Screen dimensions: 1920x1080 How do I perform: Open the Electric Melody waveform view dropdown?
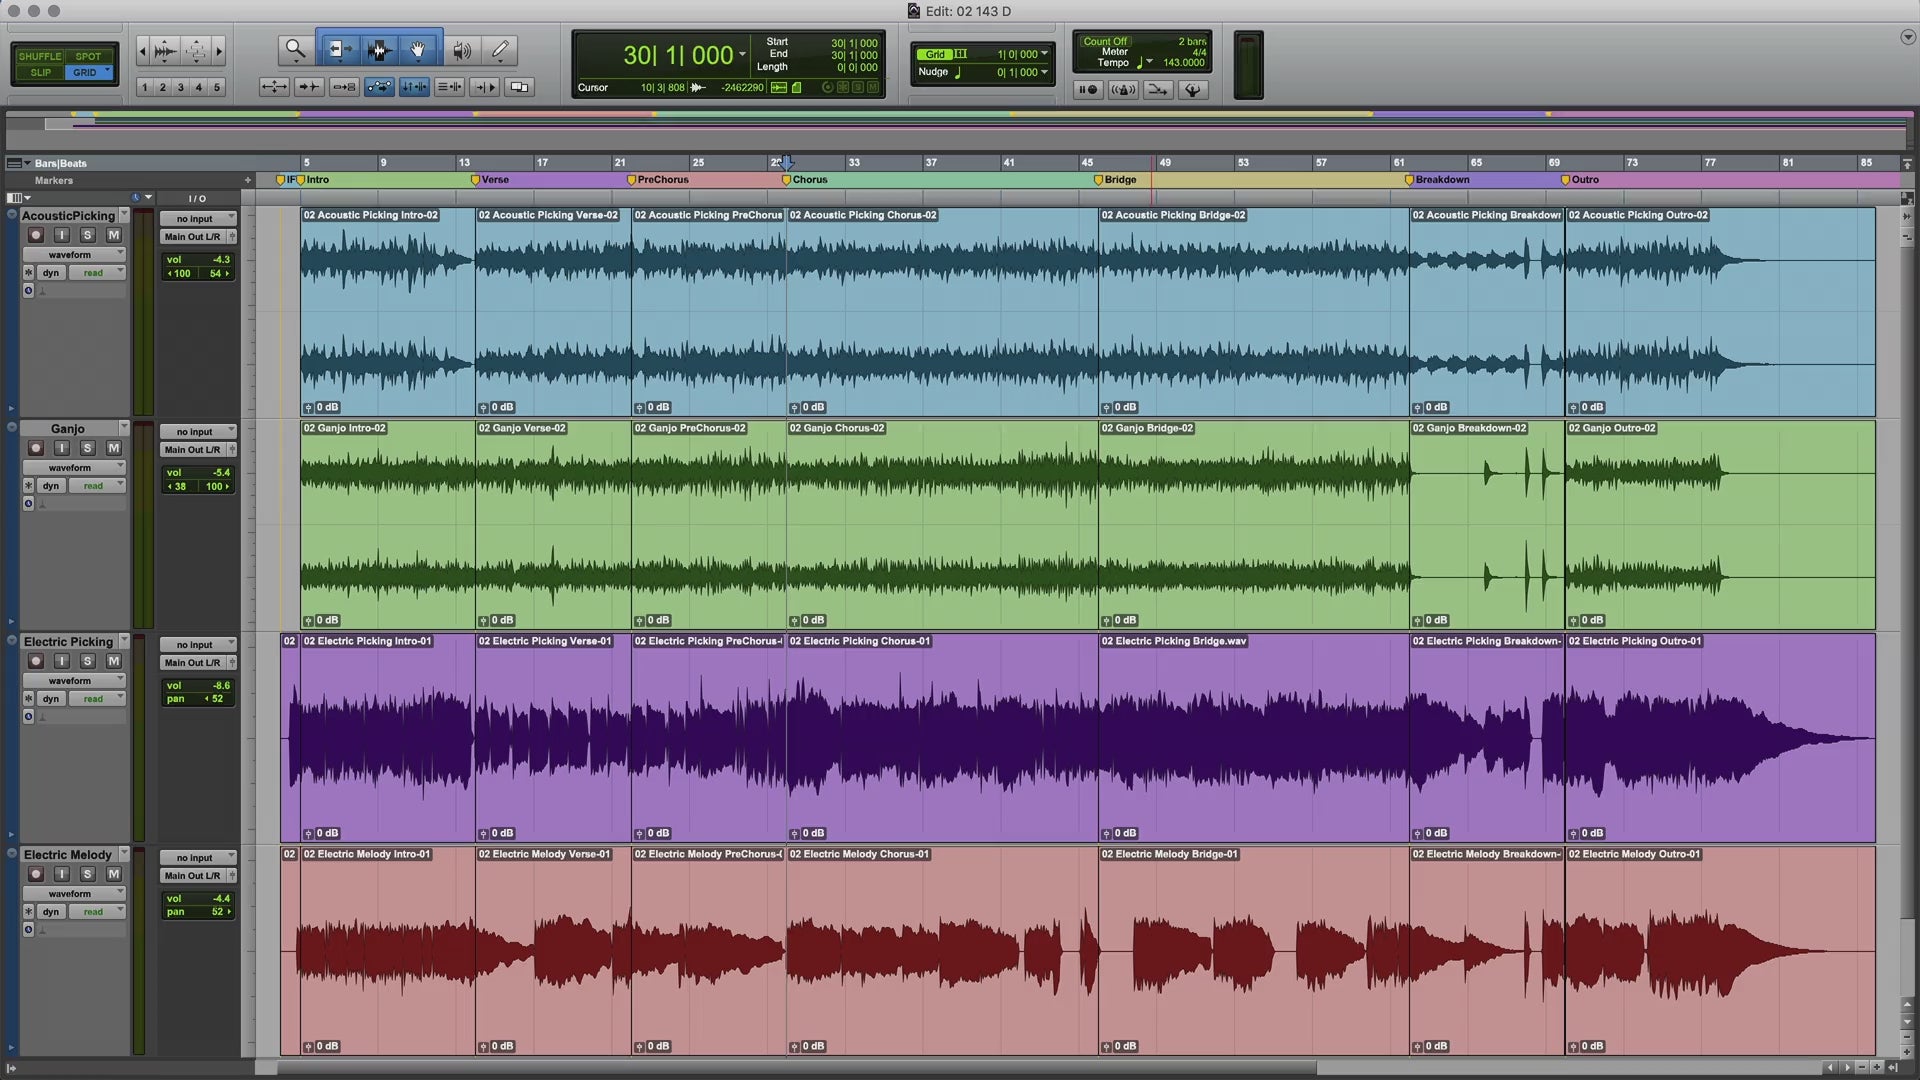(74, 893)
